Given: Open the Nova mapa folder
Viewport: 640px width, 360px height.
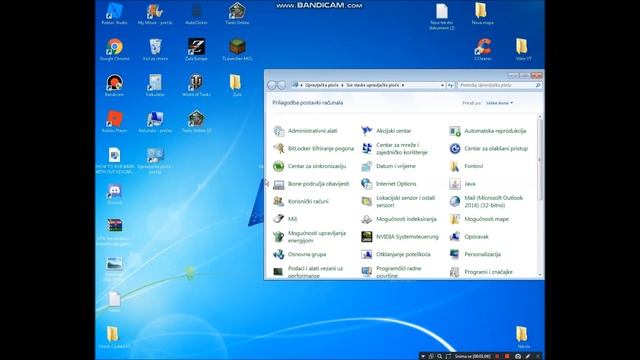Looking at the screenshot, I should click(x=482, y=13).
